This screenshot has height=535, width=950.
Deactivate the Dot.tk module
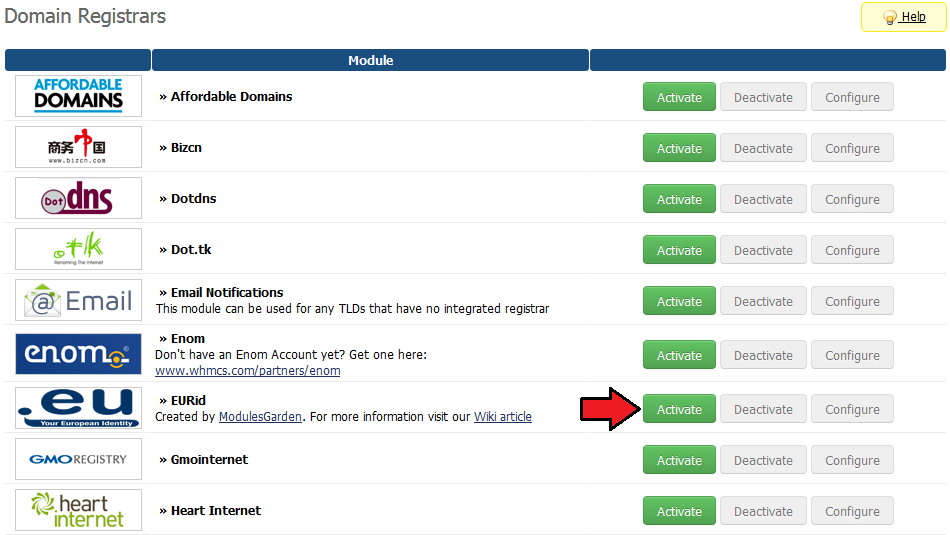click(763, 250)
